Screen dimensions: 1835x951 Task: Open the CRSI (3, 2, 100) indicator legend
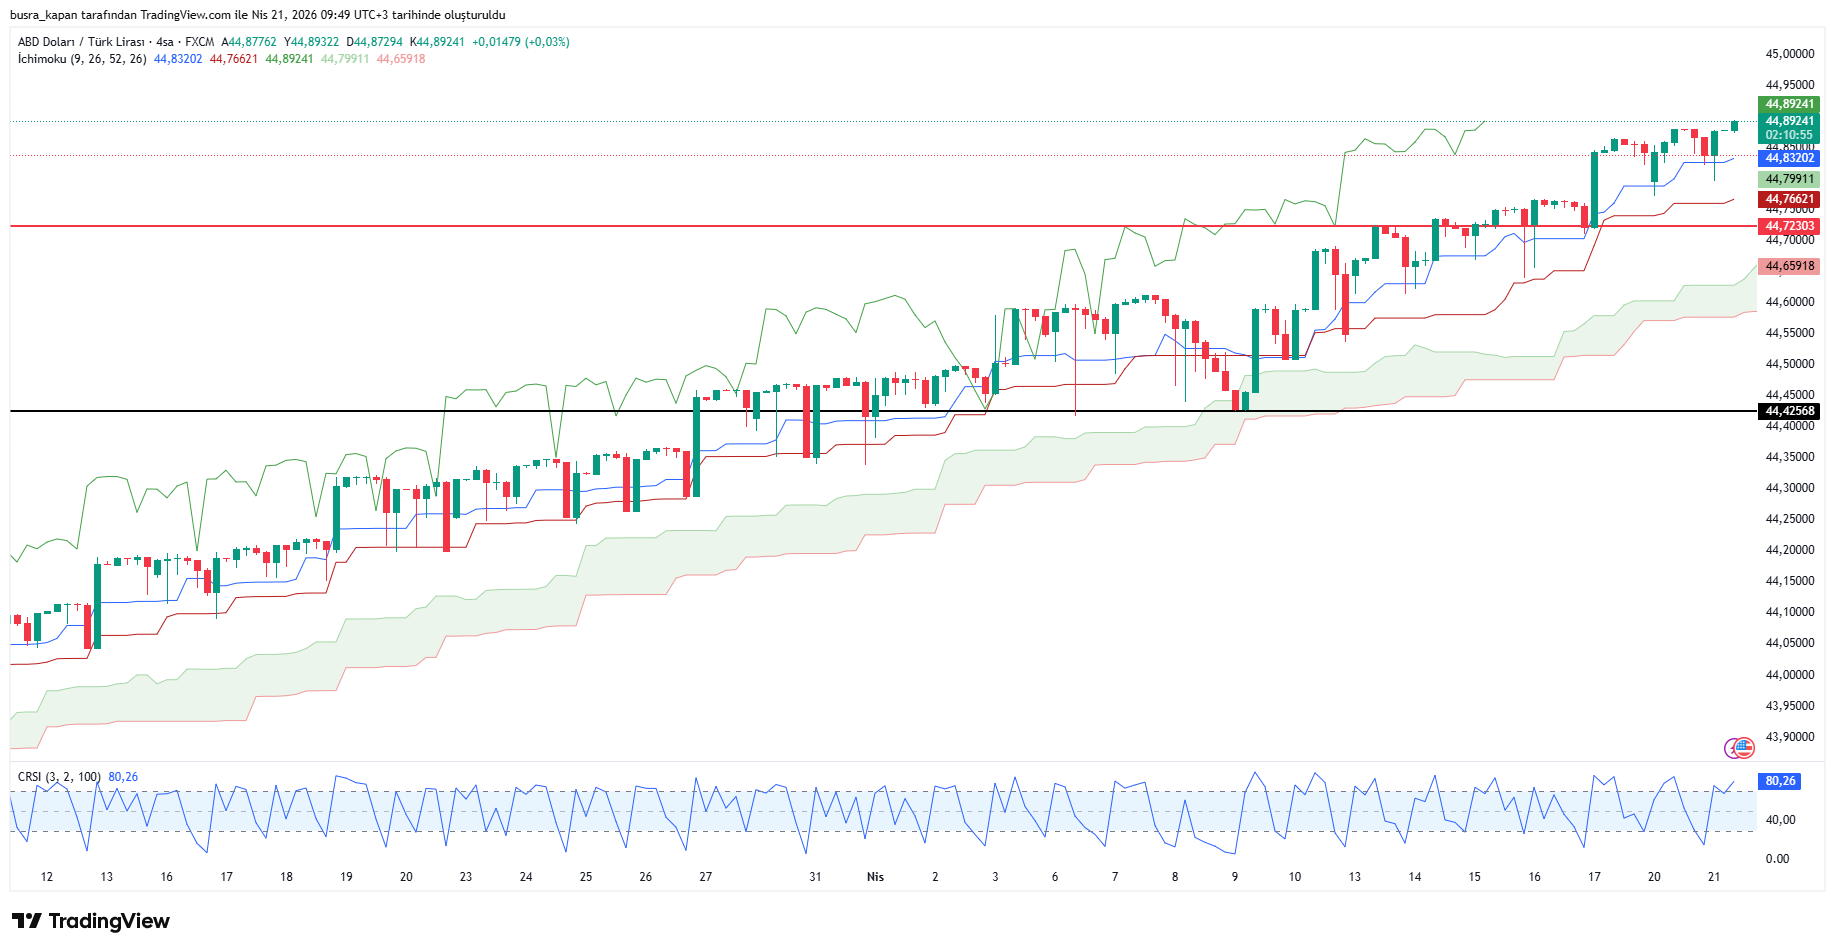(x=59, y=777)
